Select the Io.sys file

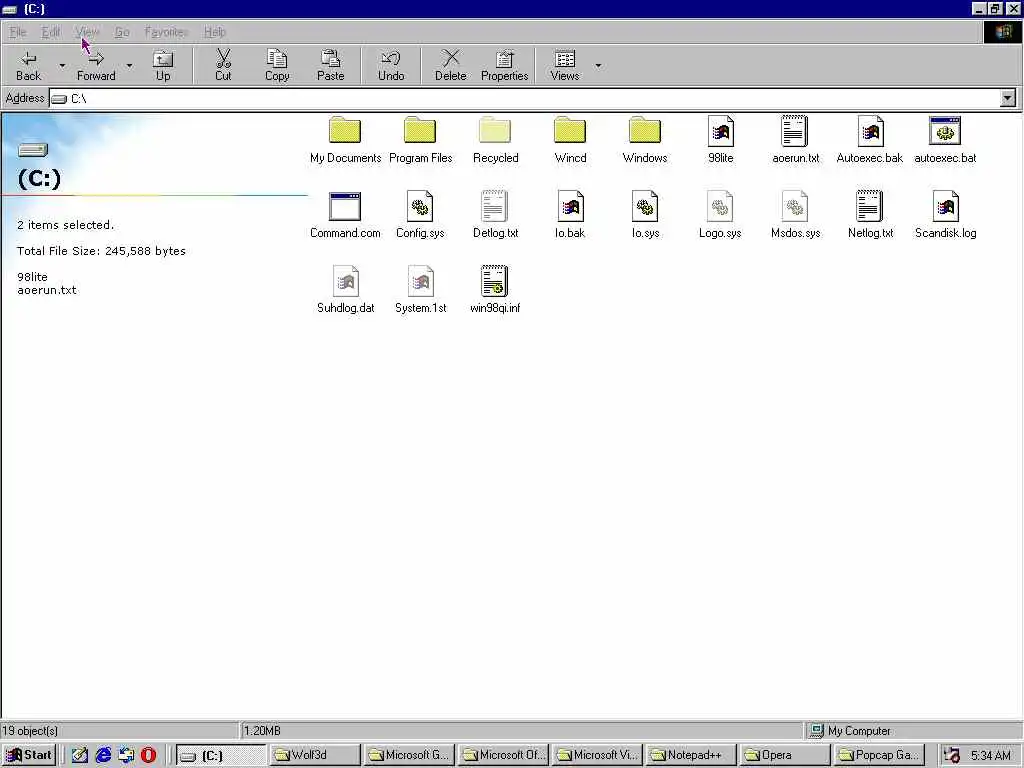tap(645, 216)
